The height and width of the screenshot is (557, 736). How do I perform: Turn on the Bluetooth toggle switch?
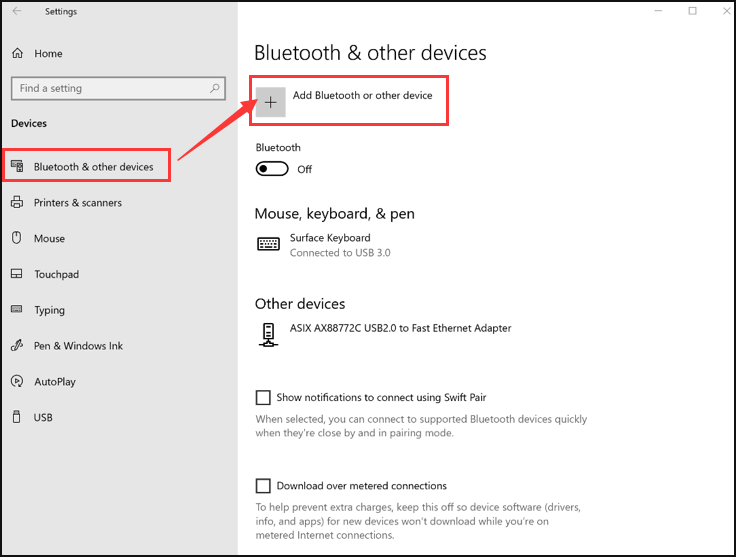coord(272,168)
